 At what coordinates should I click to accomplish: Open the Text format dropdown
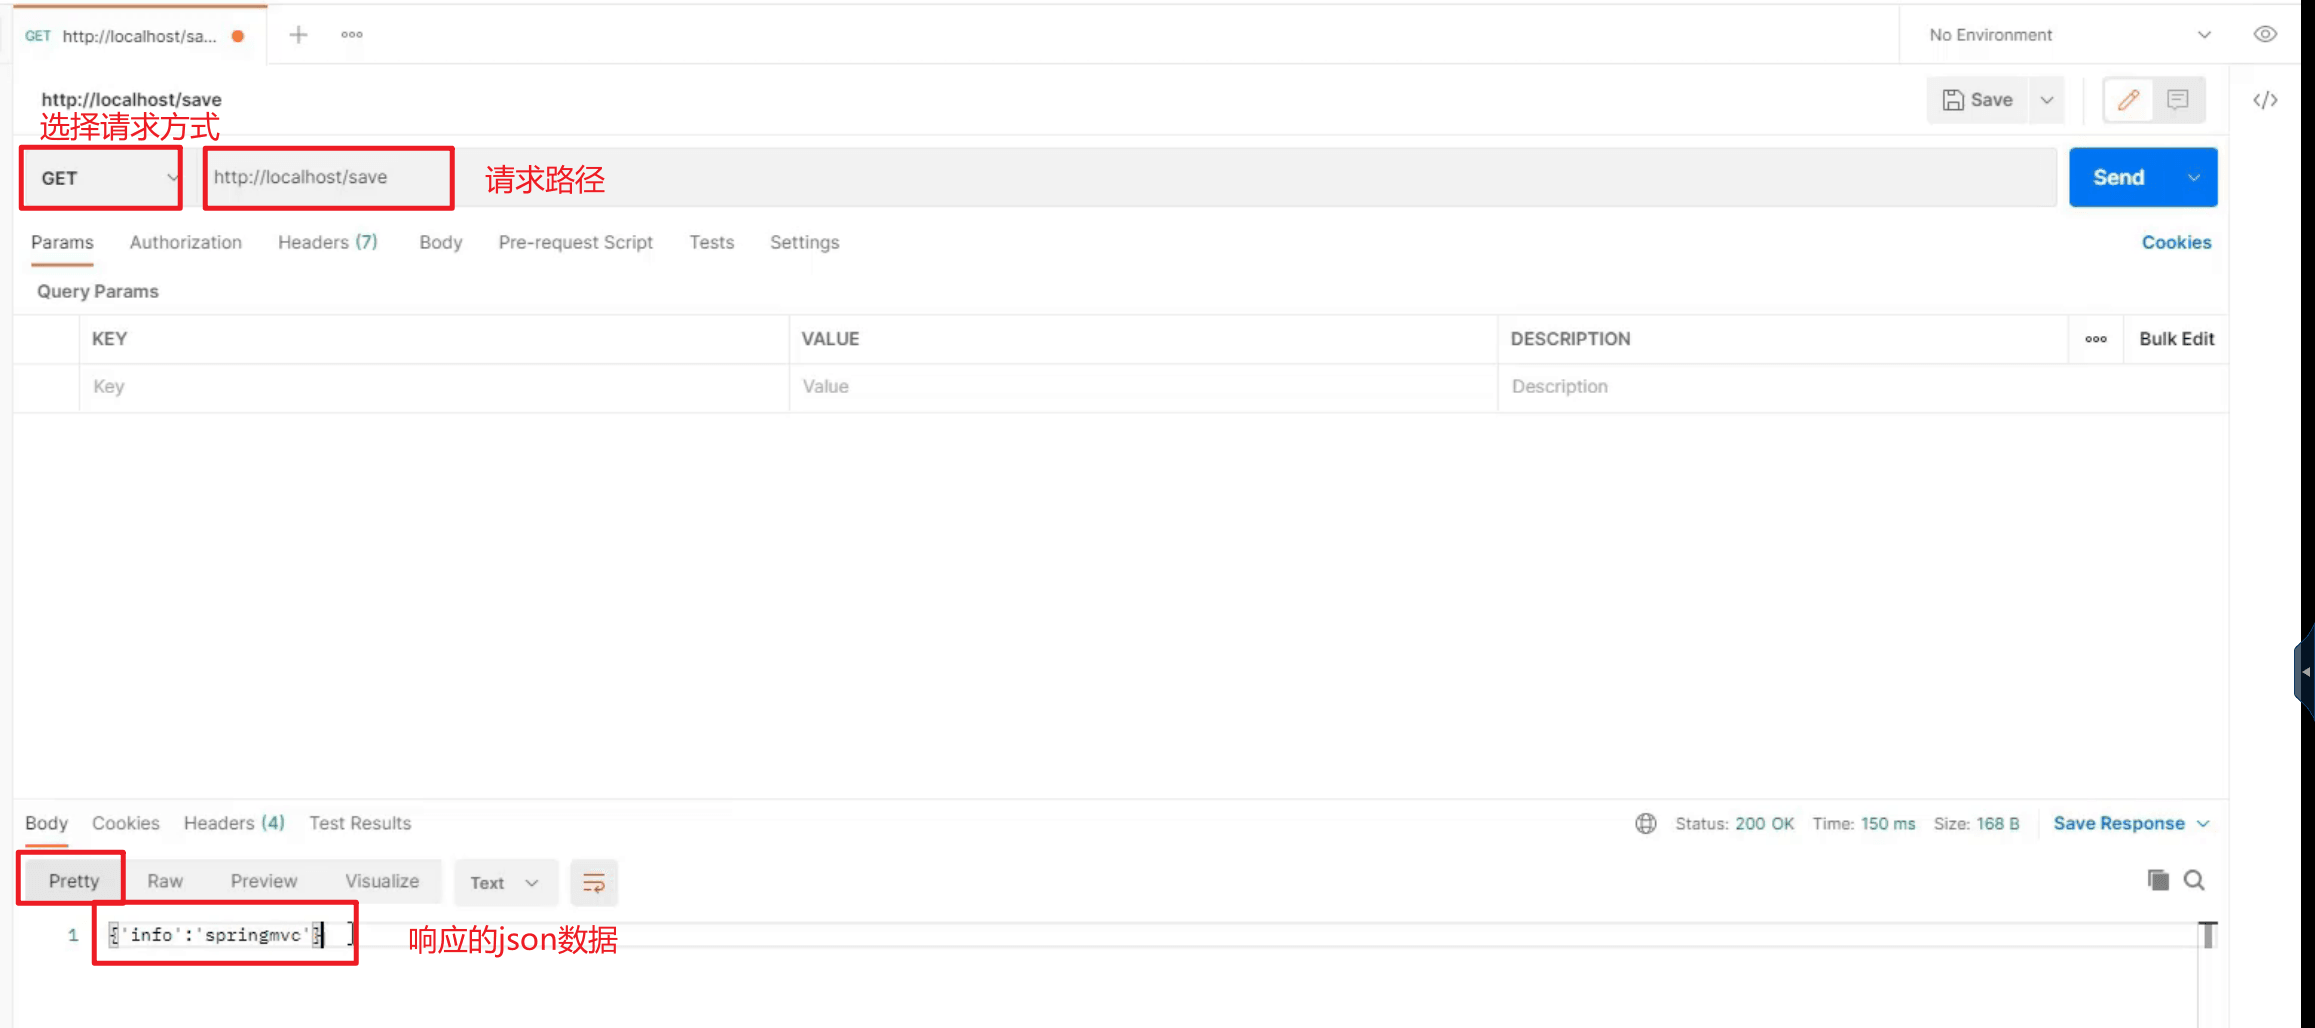(x=504, y=883)
